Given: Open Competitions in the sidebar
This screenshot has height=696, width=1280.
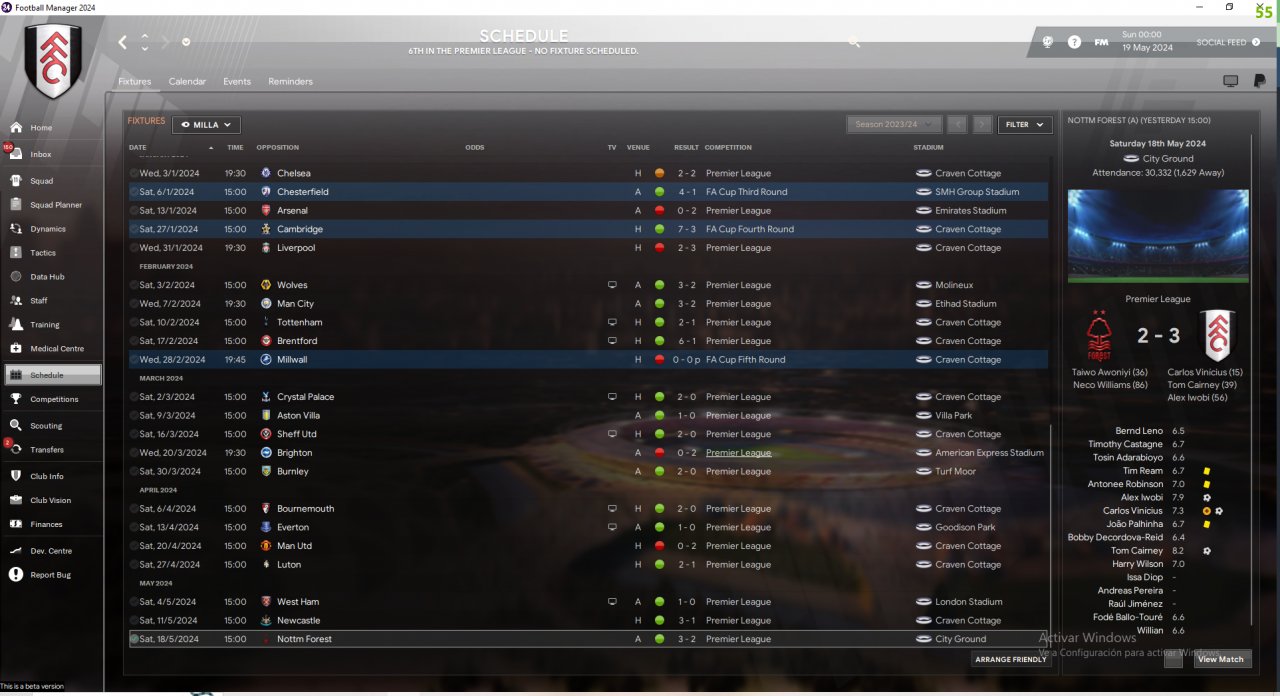Looking at the screenshot, I should (52, 399).
